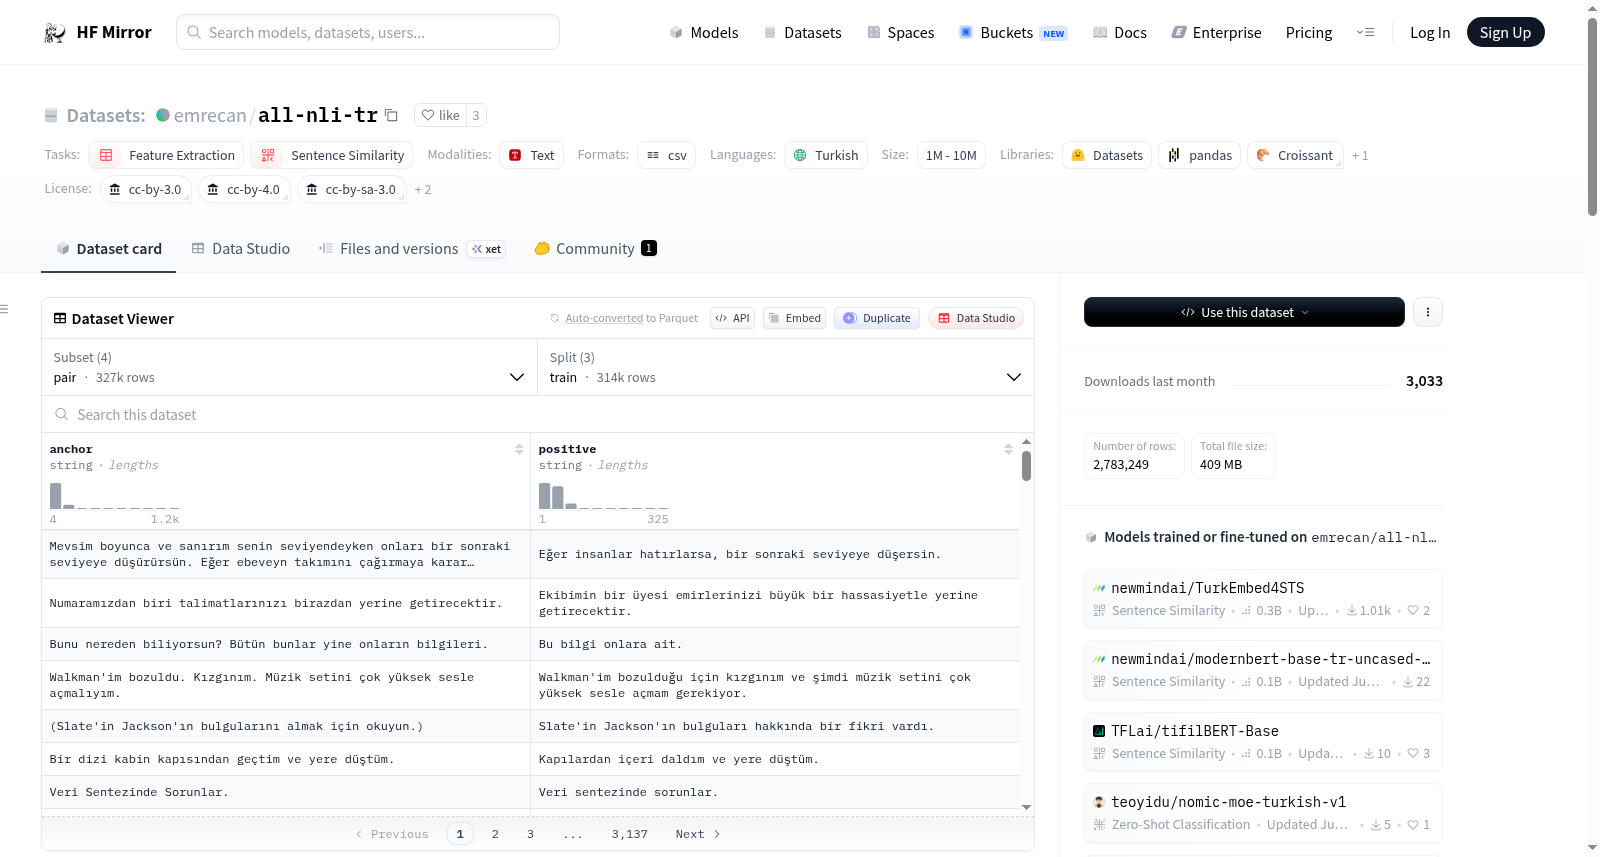Screen dimensions: 1600x857
Task: Go to page 3 of the dataset
Action: pos(530,834)
